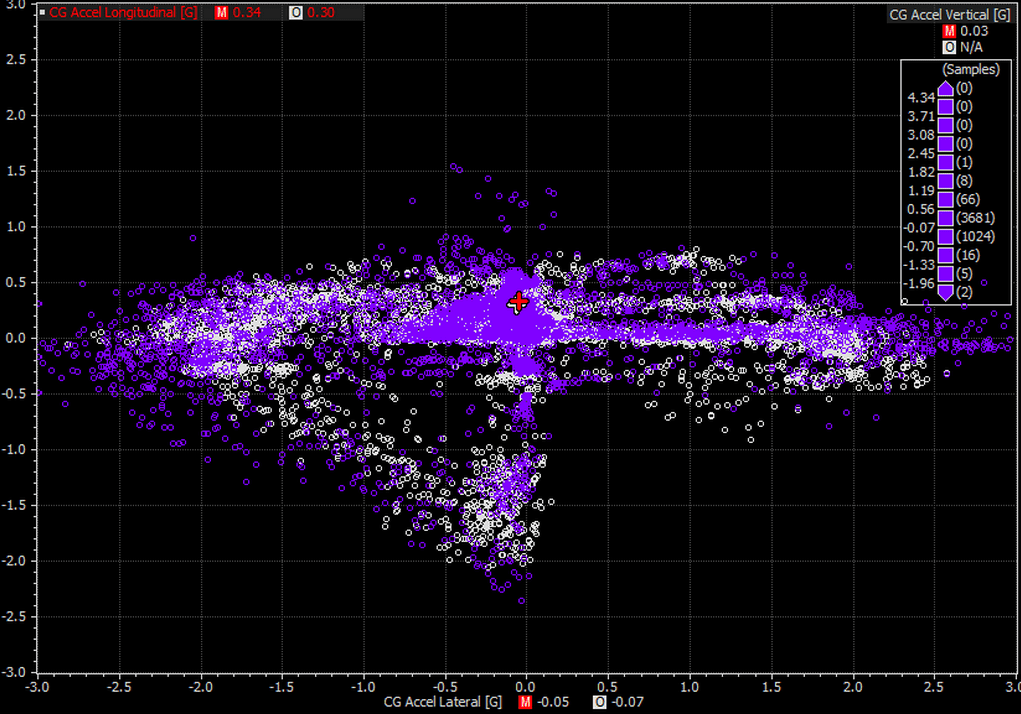
Task: Click the red M badge beside Lateral value -0.05
Action: pos(525,702)
